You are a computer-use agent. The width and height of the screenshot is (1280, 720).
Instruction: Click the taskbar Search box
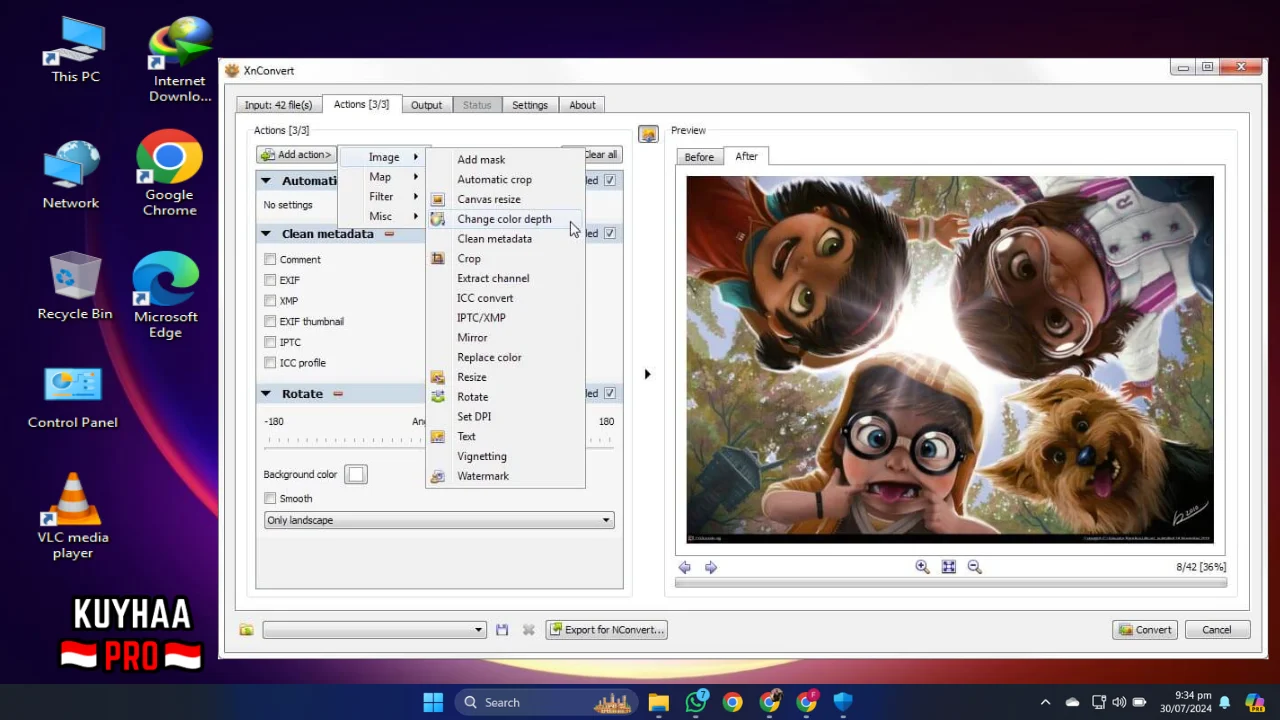(x=545, y=702)
